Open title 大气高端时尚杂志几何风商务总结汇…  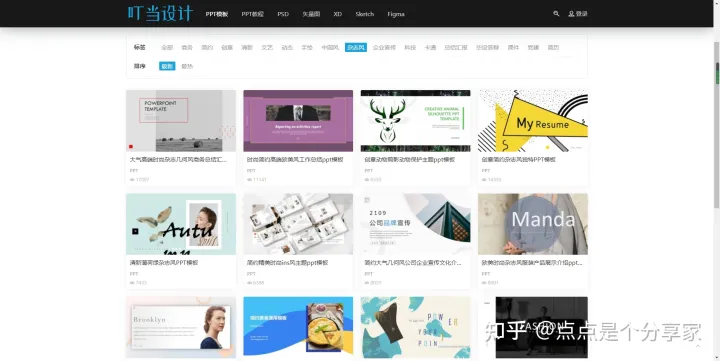(179, 160)
